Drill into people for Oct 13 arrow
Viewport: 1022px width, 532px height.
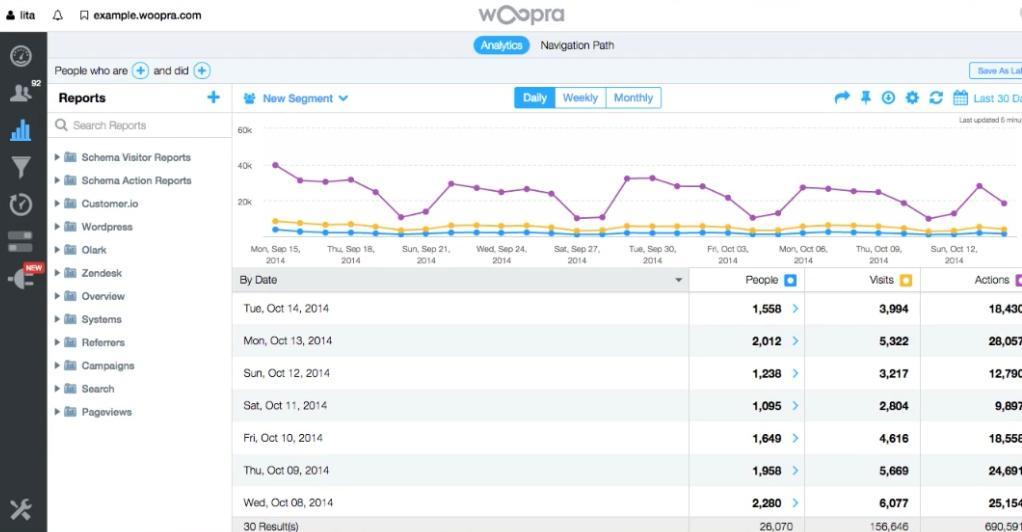tap(795, 340)
